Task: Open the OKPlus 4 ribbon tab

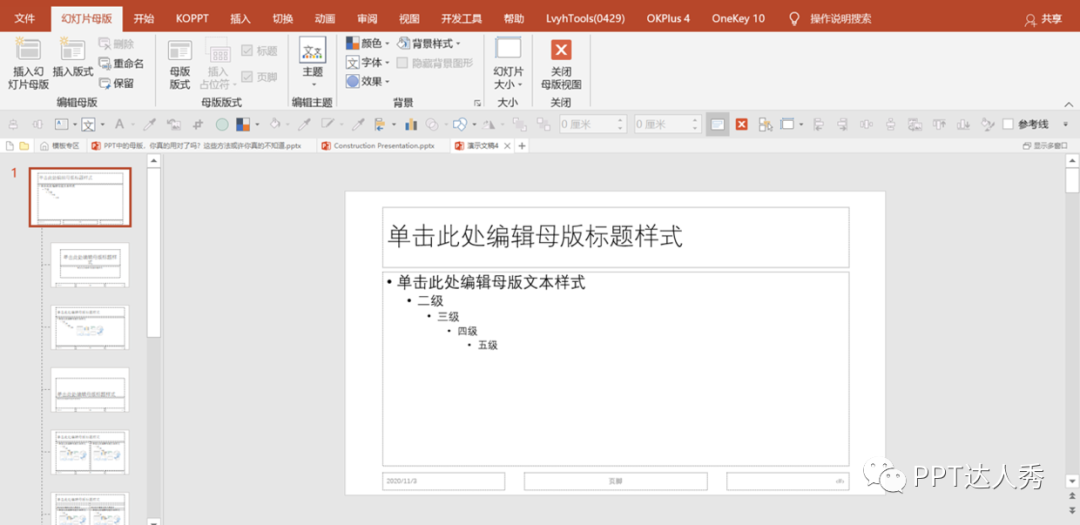Action: 668,19
